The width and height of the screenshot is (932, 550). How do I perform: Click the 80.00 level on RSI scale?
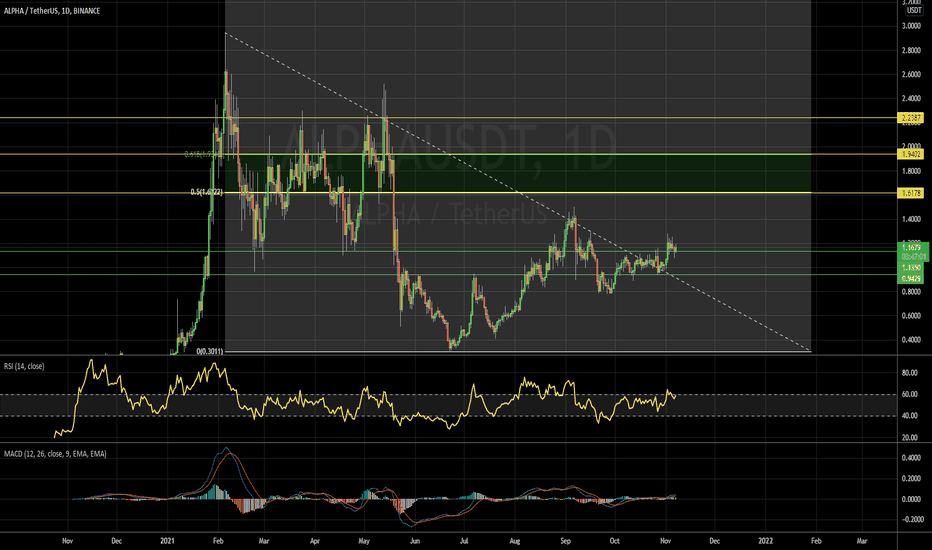tap(910, 373)
